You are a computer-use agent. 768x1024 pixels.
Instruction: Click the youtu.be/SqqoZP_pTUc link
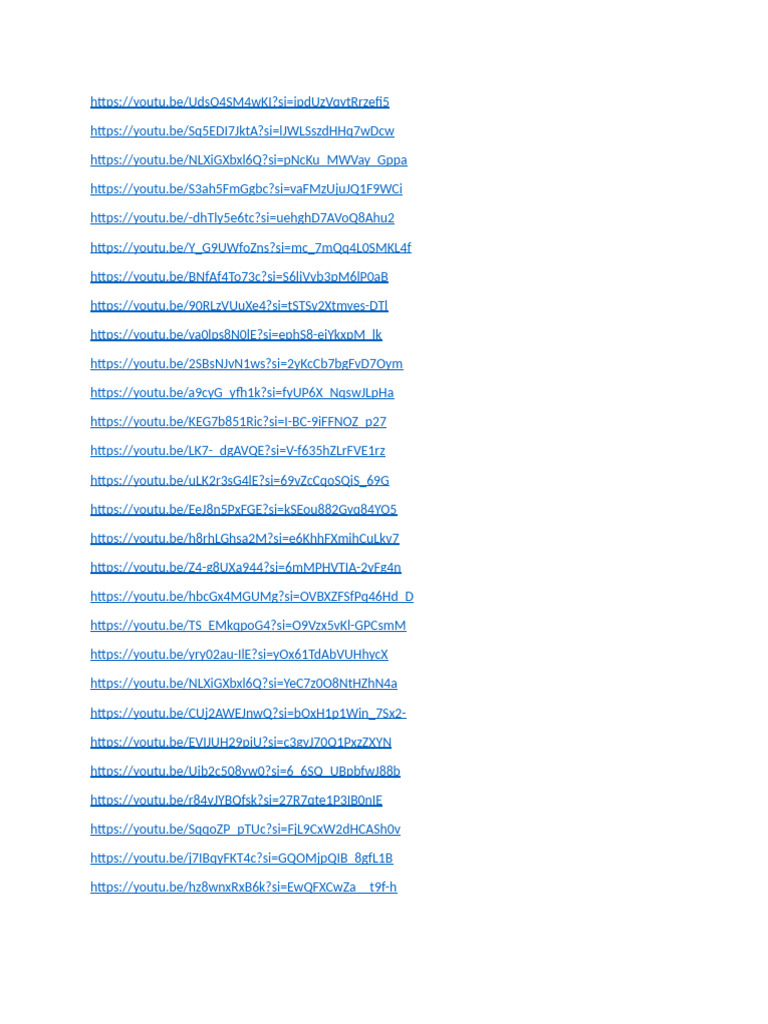coord(246,829)
